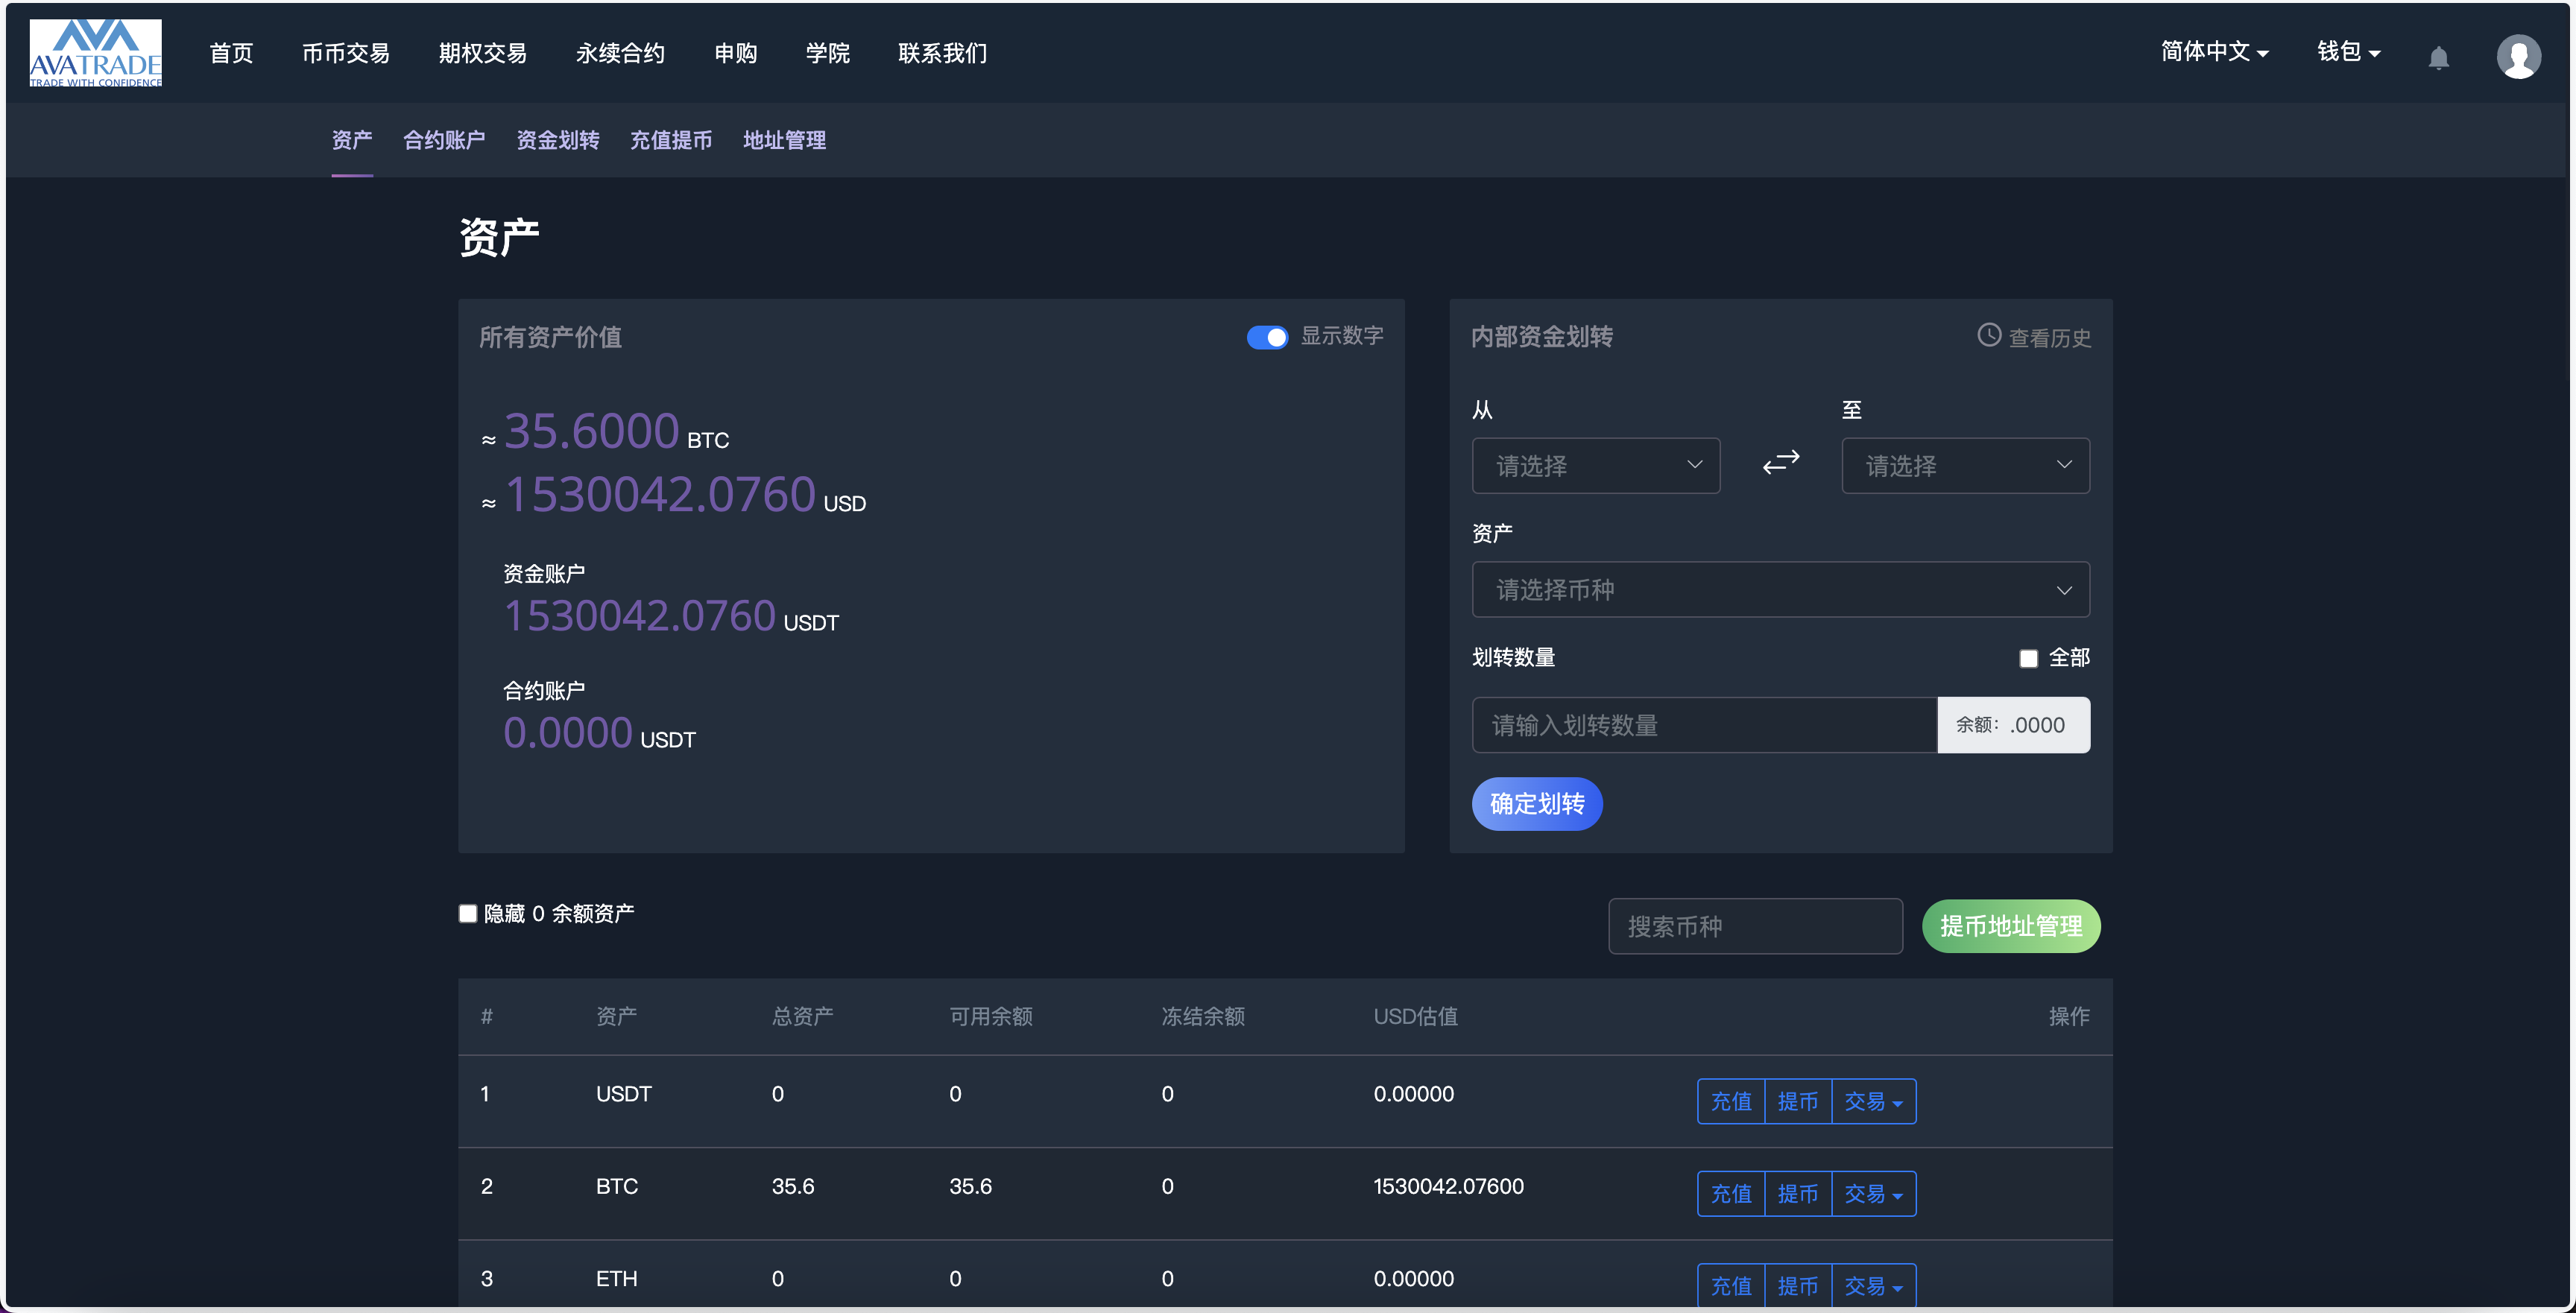The width and height of the screenshot is (2576, 1313).
Task: Open the 请选择币种 asset dropdown
Action: click(x=1780, y=590)
